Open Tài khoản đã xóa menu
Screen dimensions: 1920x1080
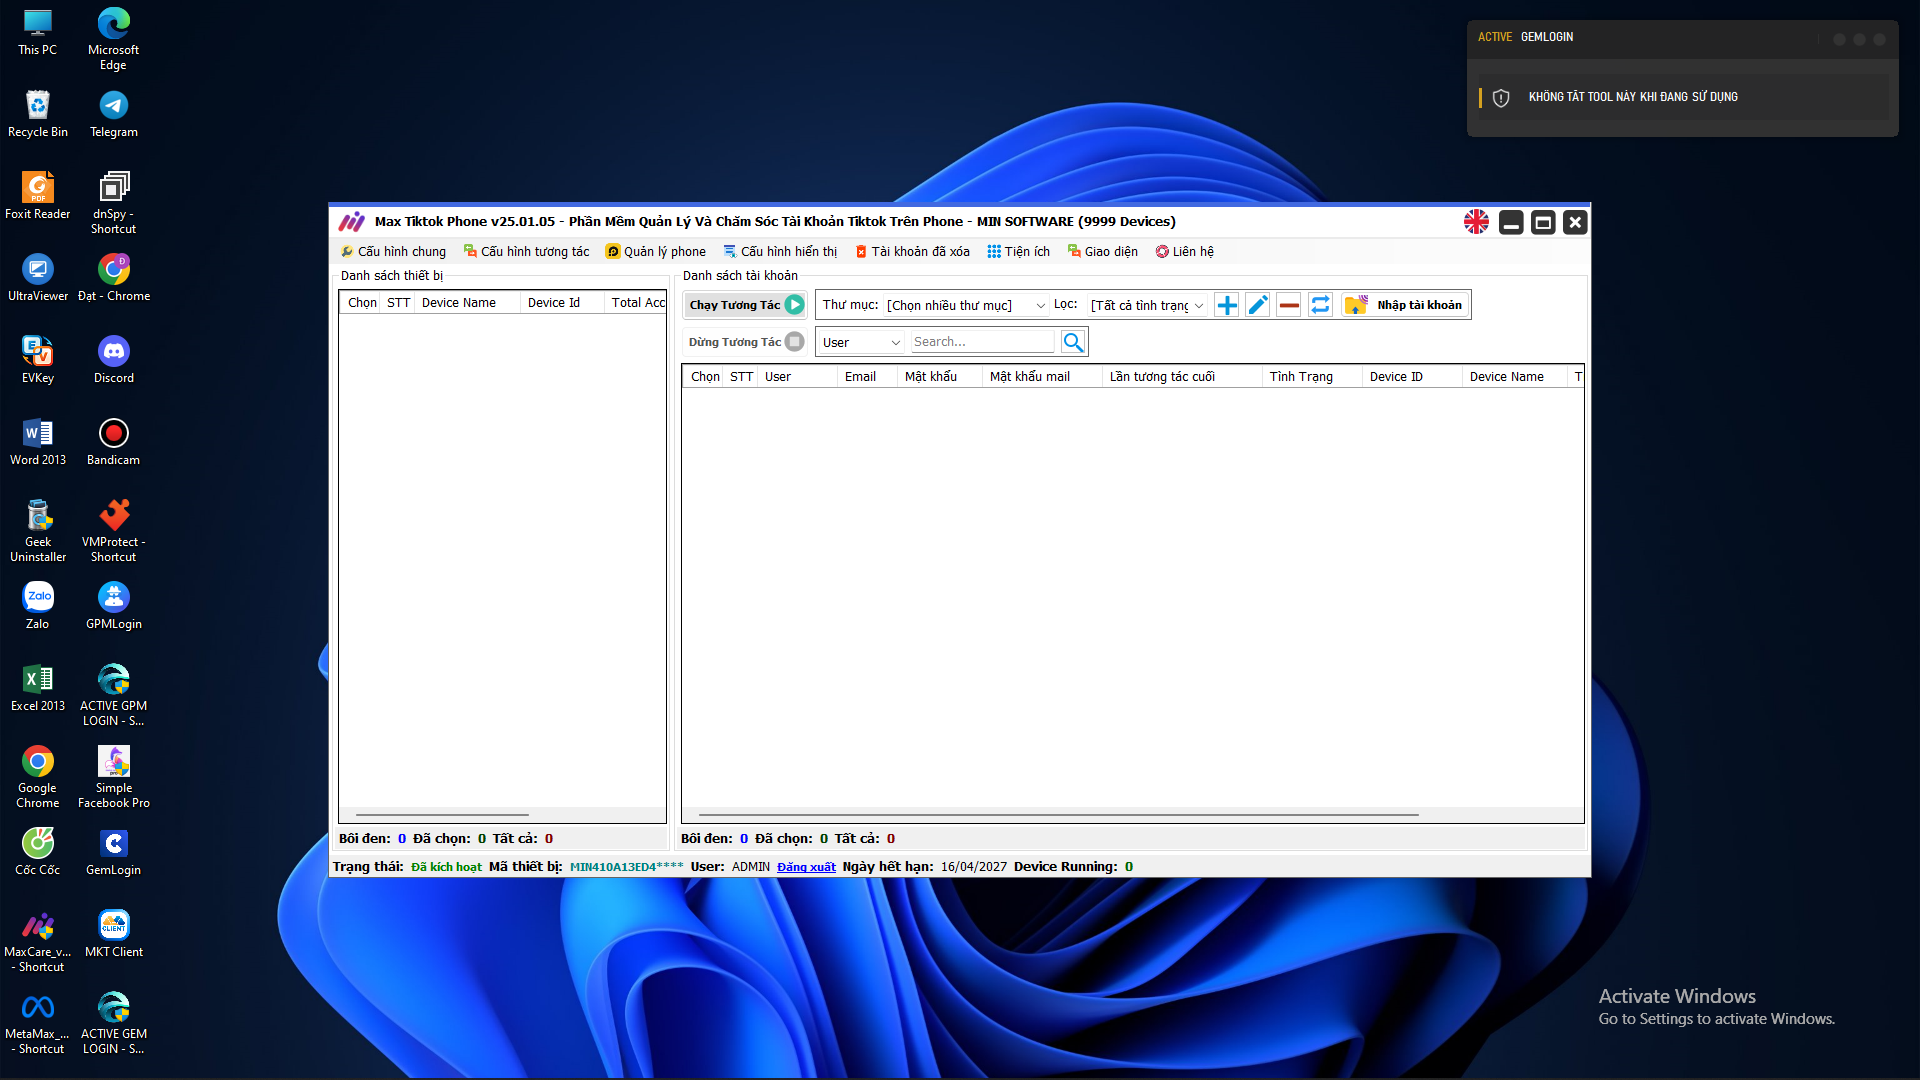pos(913,252)
